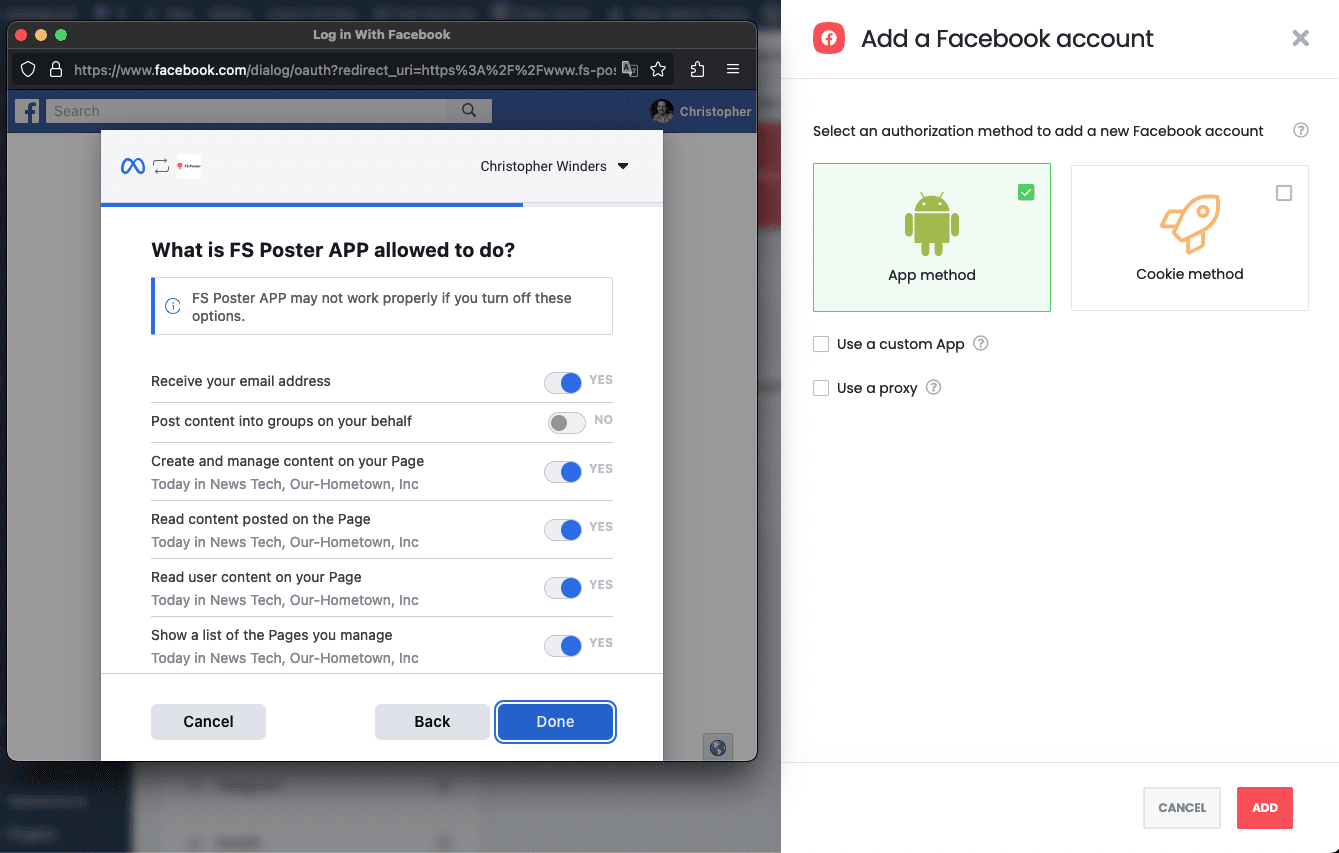This screenshot has width=1339, height=853.
Task: Click the Meta logo in the dialog
Action: [133, 166]
